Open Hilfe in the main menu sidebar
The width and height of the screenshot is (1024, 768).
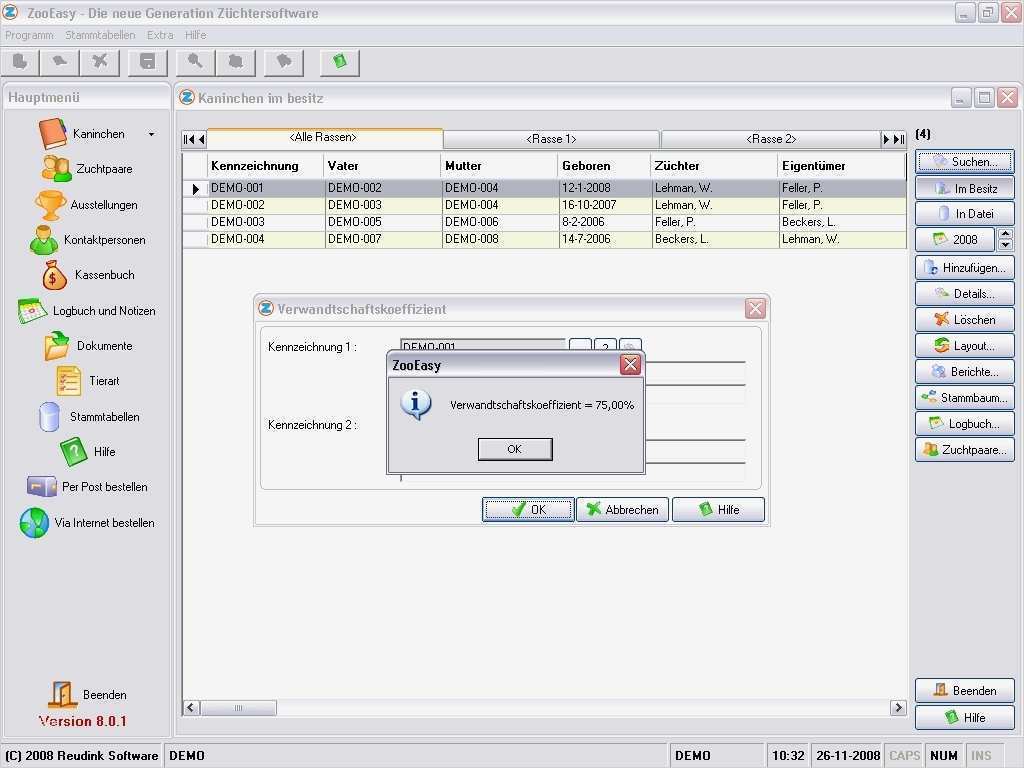(x=88, y=452)
